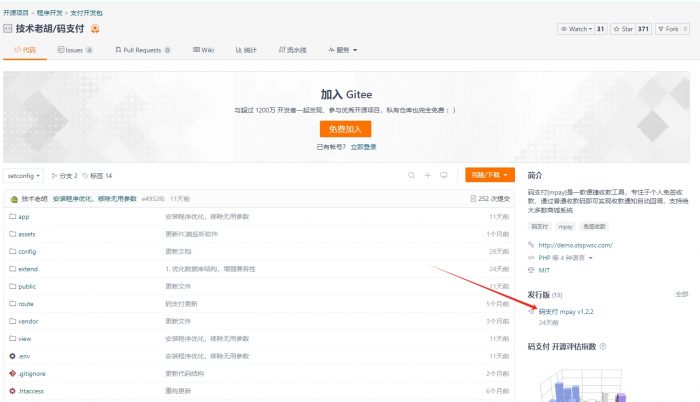Click the search magnifier icon in repo toolbar
This screenshot has height=402, width=700.
(x=411, y=175)
